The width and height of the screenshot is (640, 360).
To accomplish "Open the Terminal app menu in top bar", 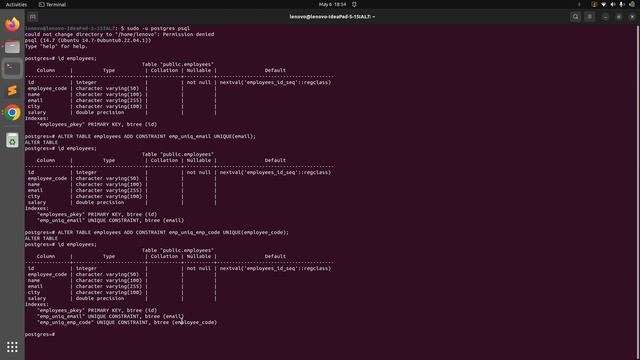I will click(52, 4).
